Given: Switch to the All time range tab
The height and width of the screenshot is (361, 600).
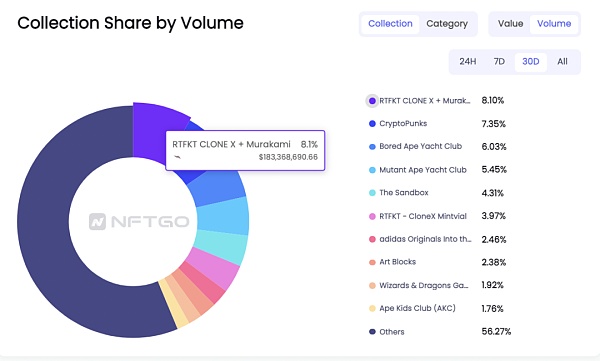Looking at the screenshot, I should [562, 62].
